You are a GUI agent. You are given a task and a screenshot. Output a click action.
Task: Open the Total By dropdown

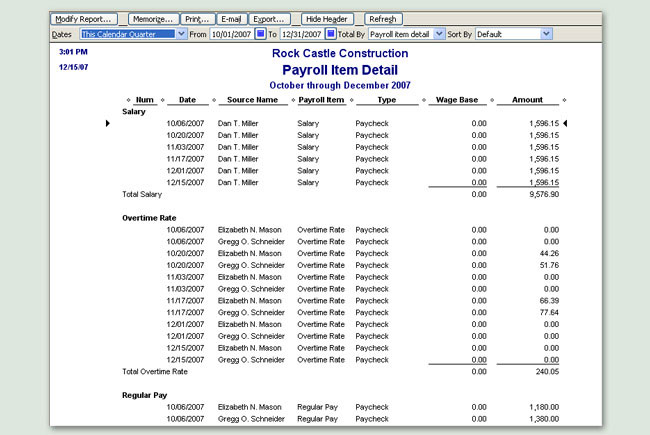tap(439, 34)
